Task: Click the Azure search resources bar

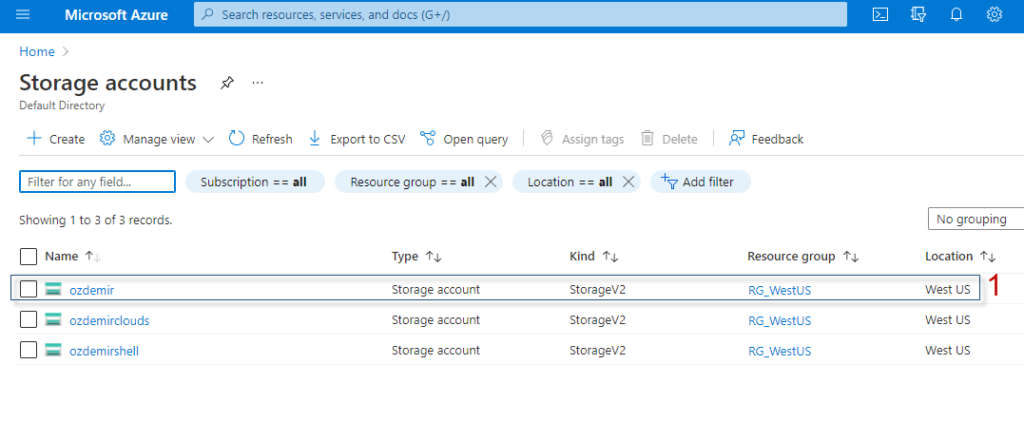Action: (x=520, y=14)
